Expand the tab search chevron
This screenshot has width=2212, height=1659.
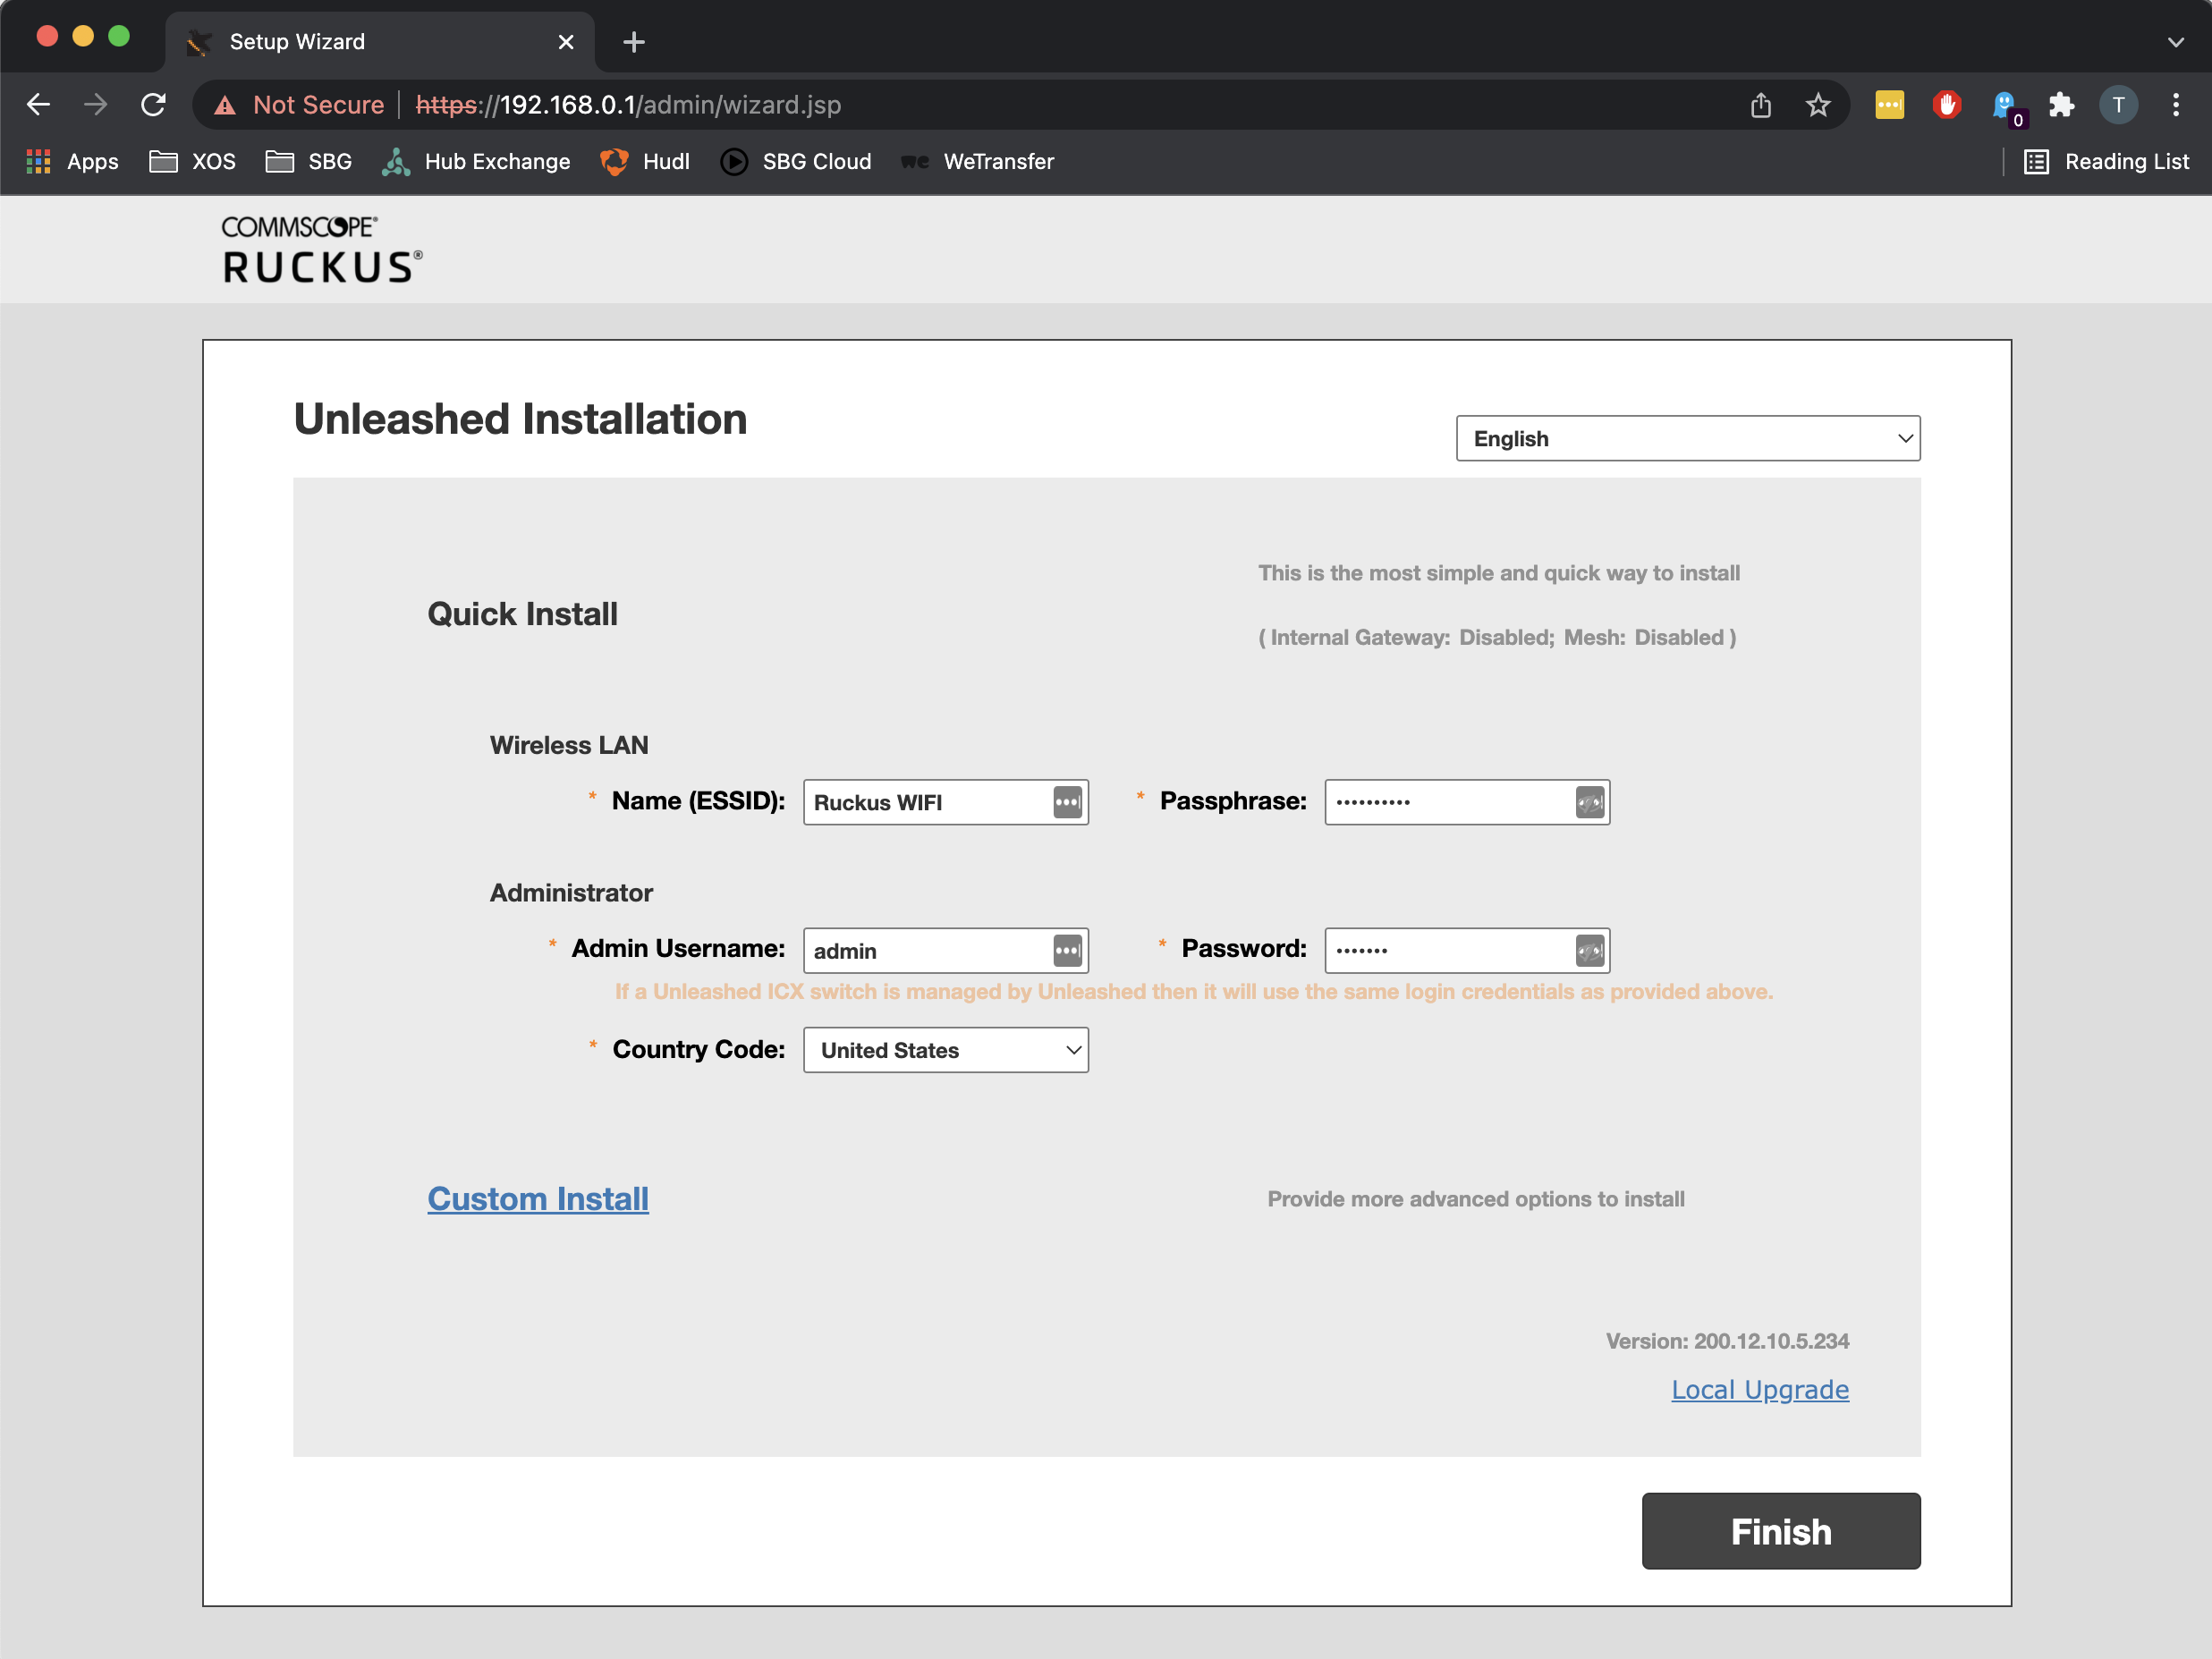coord(2175,42)
